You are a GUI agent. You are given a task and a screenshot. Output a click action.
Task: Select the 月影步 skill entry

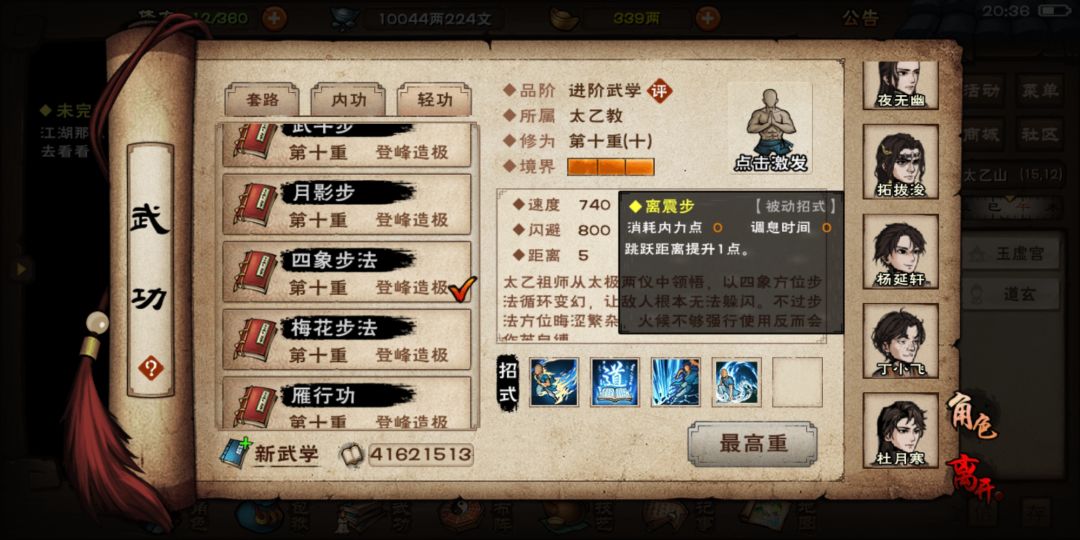(x=346, y=205)
